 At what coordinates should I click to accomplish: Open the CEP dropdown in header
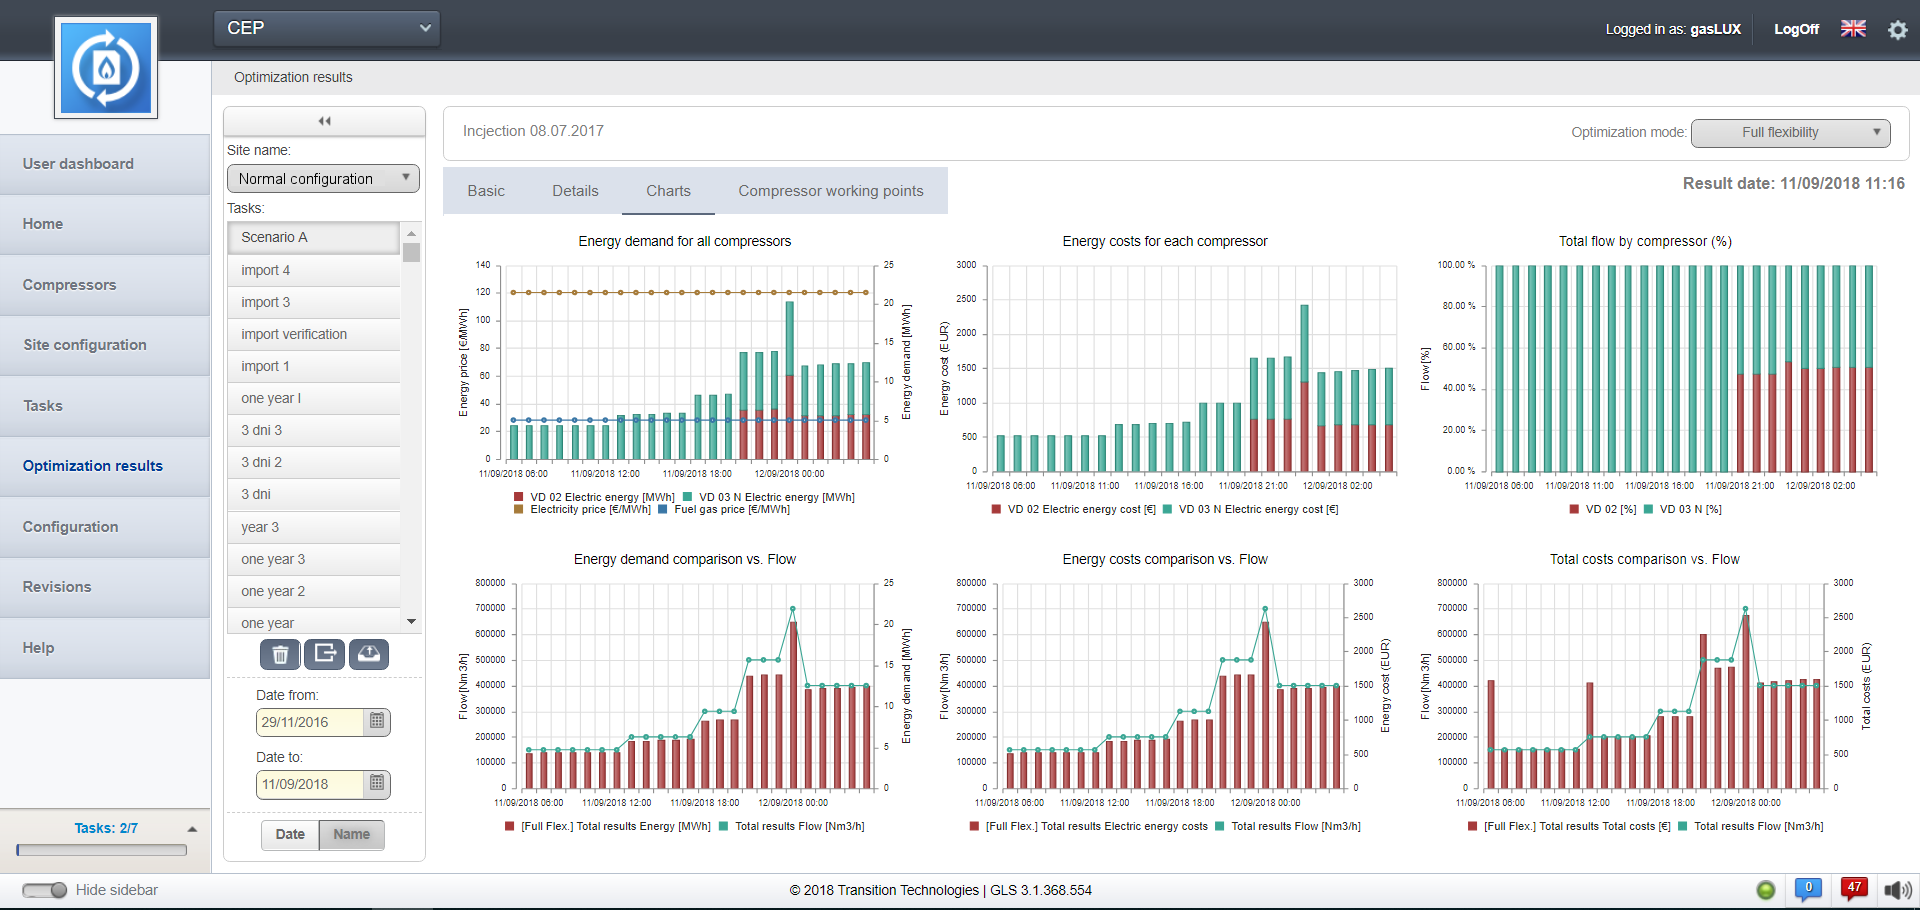[327, 28]
